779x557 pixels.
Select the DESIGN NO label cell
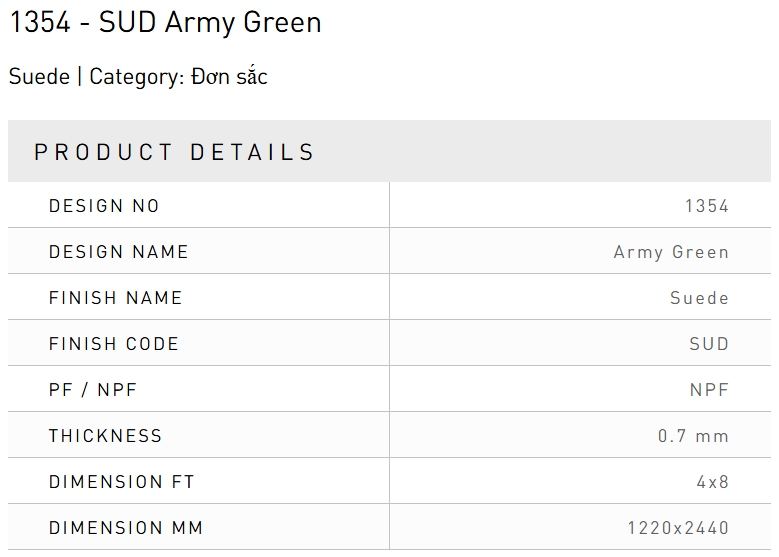click(x=104, y=206)
